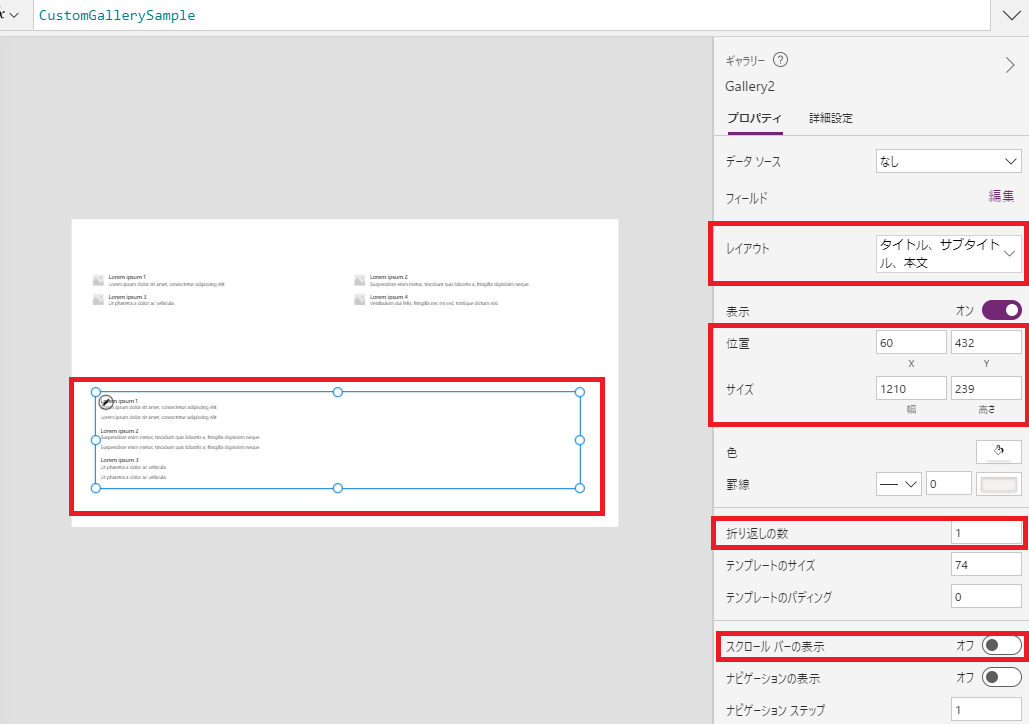Open the レイアウト layout dropdown

pos(948,253)
